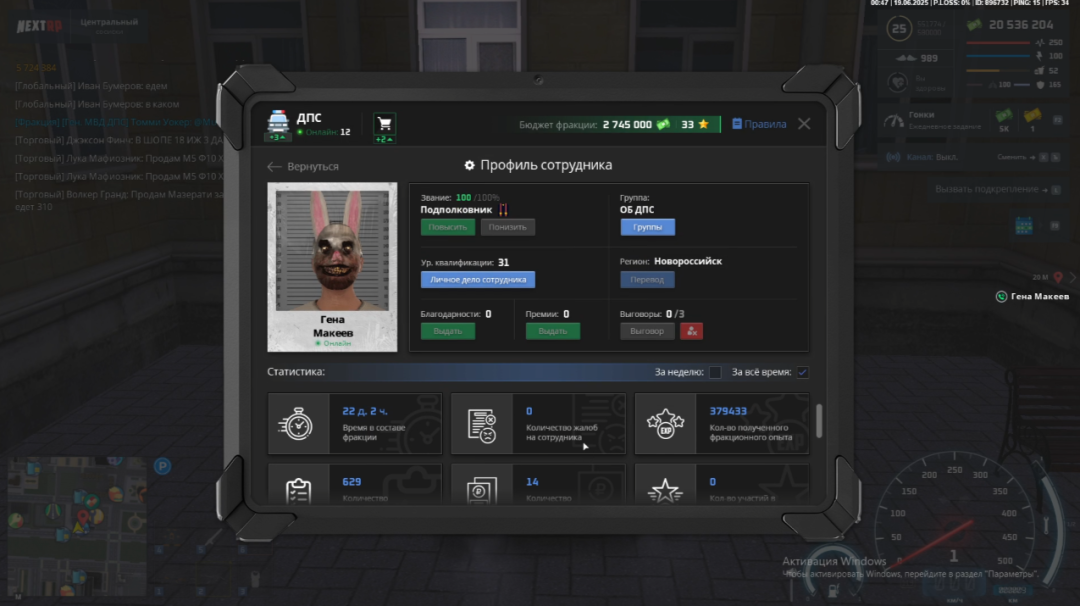The height and width of the screenshot is (606, 1080).
Task: Click the red remove-reprimand icon button
Action: (x=691, y=331)
